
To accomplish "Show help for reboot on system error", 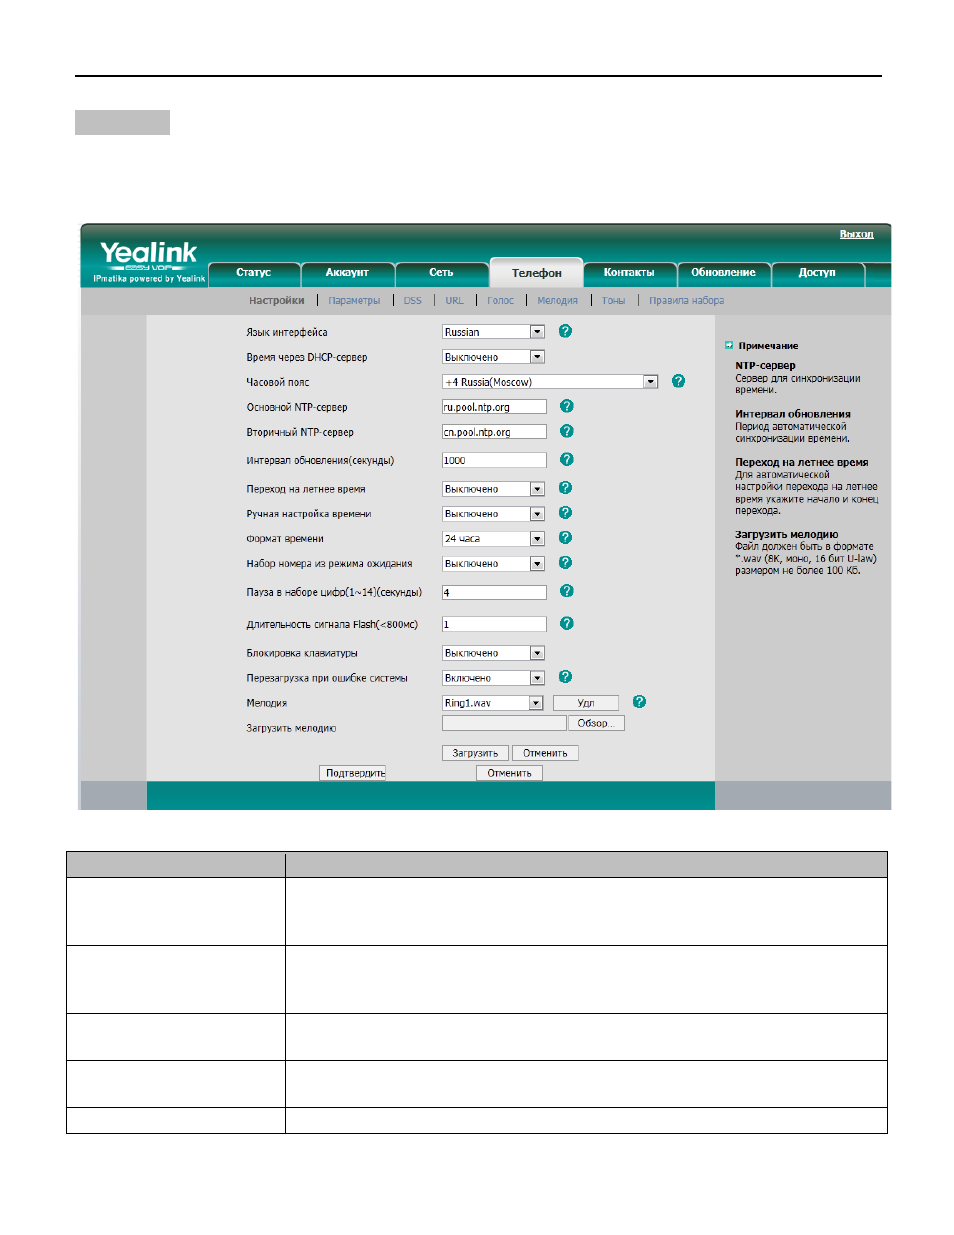I will [565, 677].
